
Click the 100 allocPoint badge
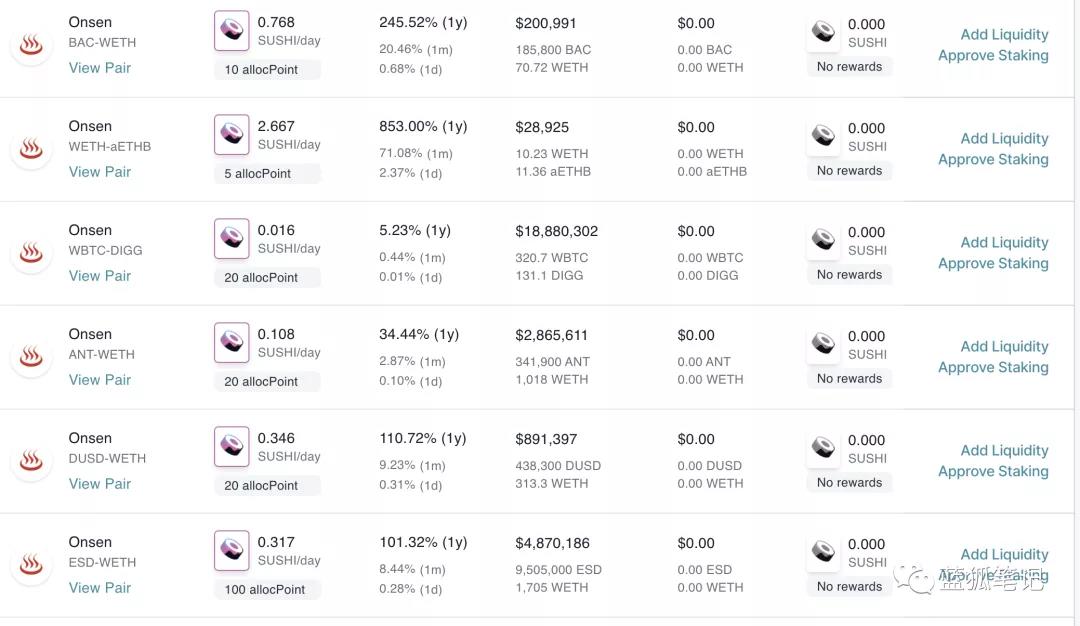tap(265, 590)
